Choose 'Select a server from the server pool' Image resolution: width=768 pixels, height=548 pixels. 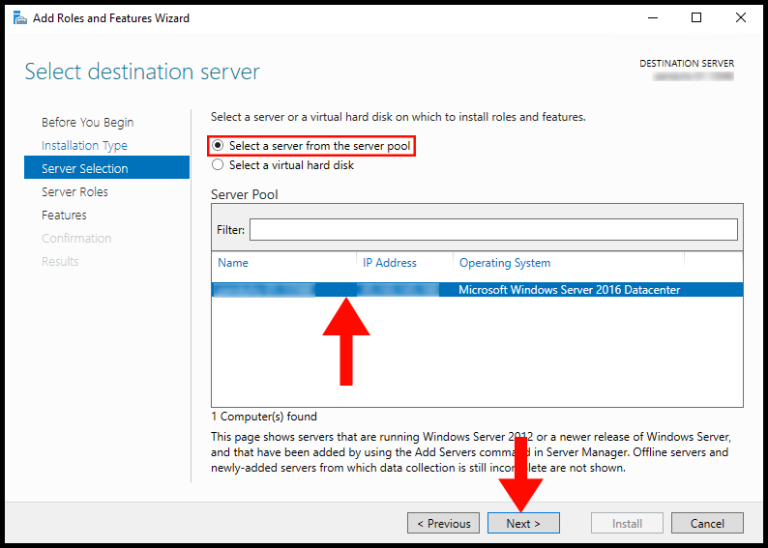(218, 146)
